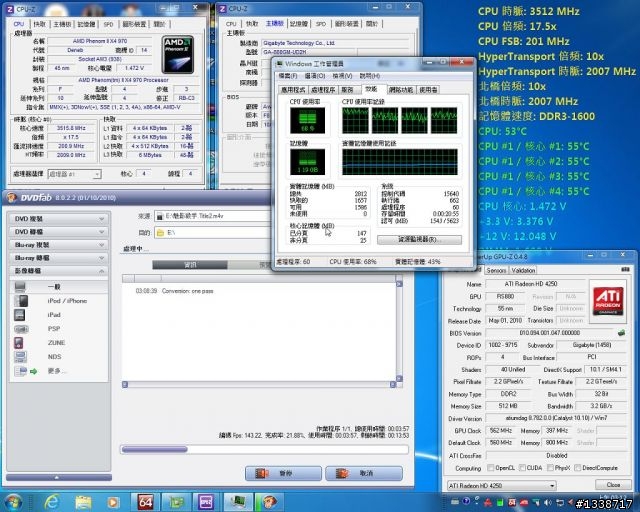The width and height of the screenshot is (640, 512).
Task: Switch to the red '64' taskbar application
Action: pos(145,502)
